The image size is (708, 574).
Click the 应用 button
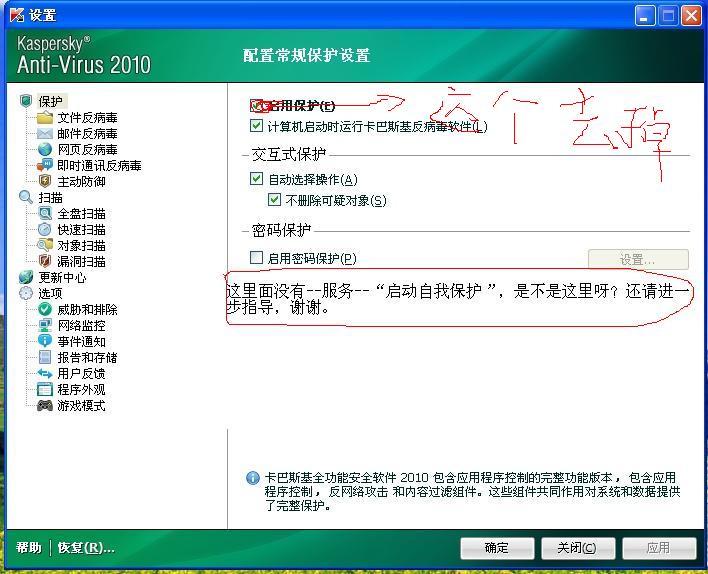point(658,548)
